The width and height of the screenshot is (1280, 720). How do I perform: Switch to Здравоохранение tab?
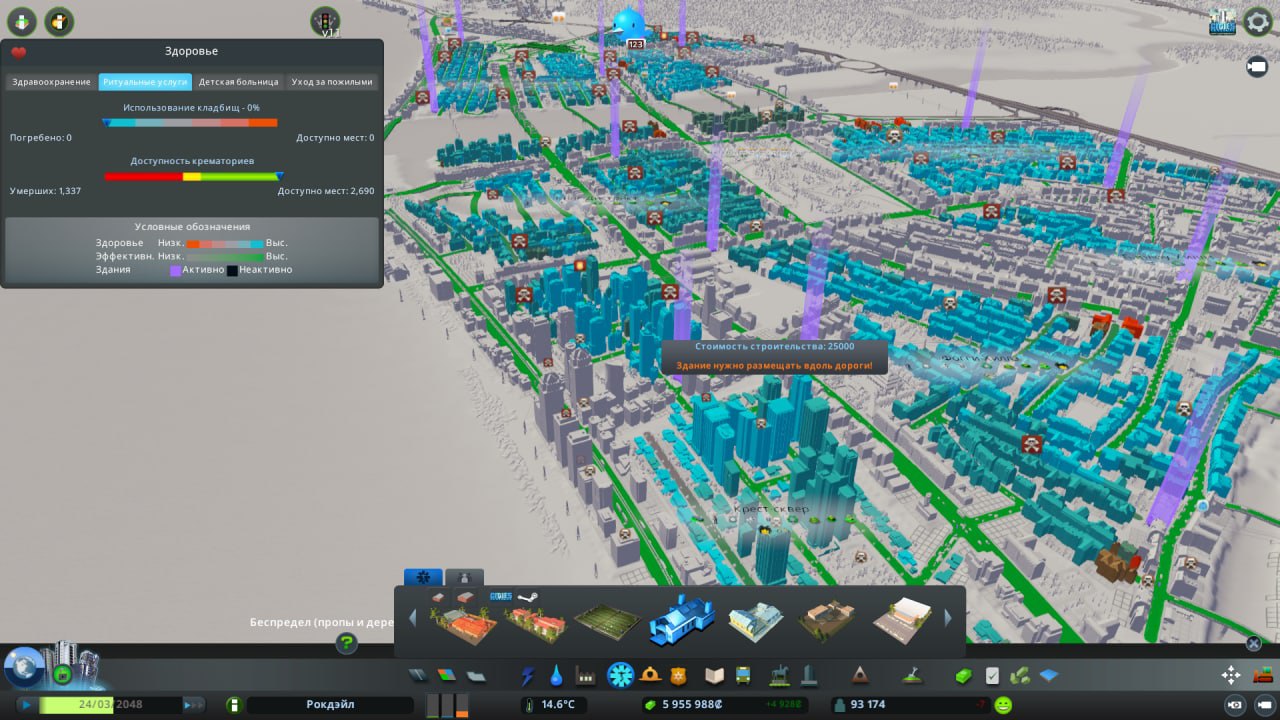click(52, 82)
